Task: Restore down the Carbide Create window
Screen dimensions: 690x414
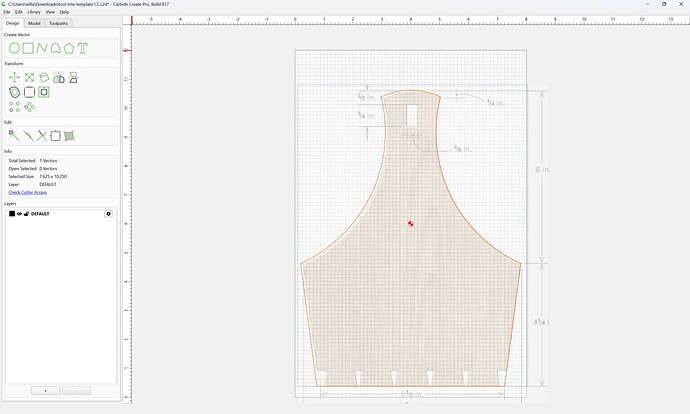Action: pyautogui.click(x=664, y=4)
